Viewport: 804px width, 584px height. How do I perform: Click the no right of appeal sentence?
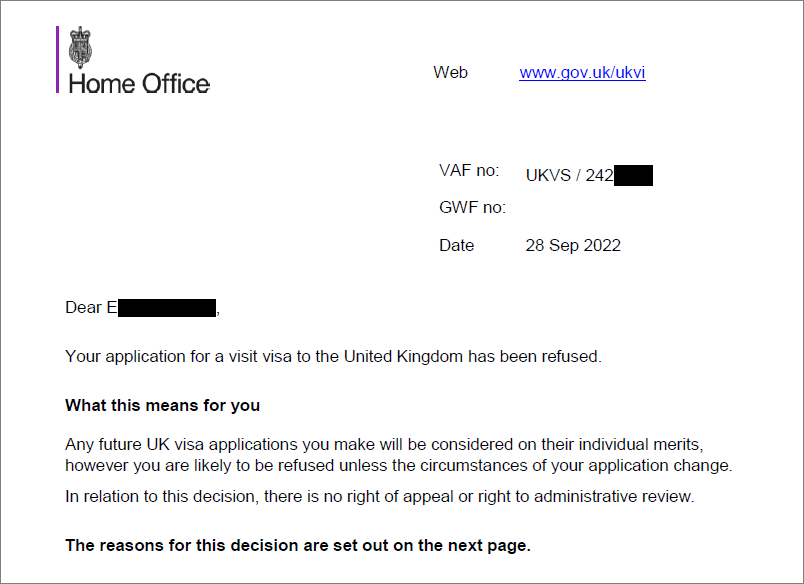380,497
